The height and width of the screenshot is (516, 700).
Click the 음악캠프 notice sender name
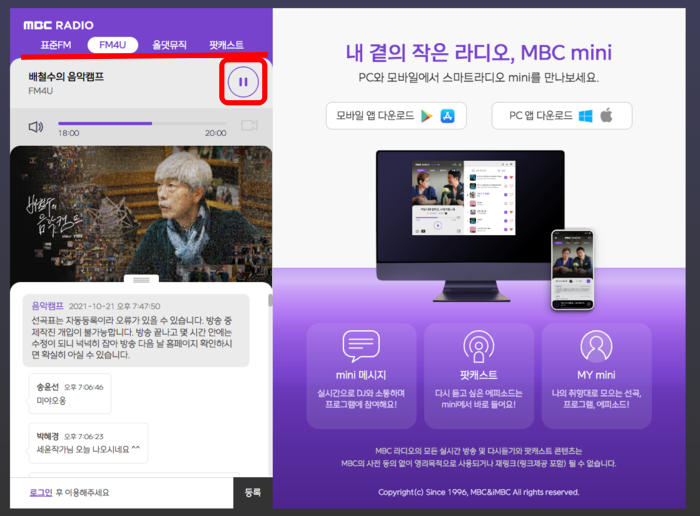[47, 306]
